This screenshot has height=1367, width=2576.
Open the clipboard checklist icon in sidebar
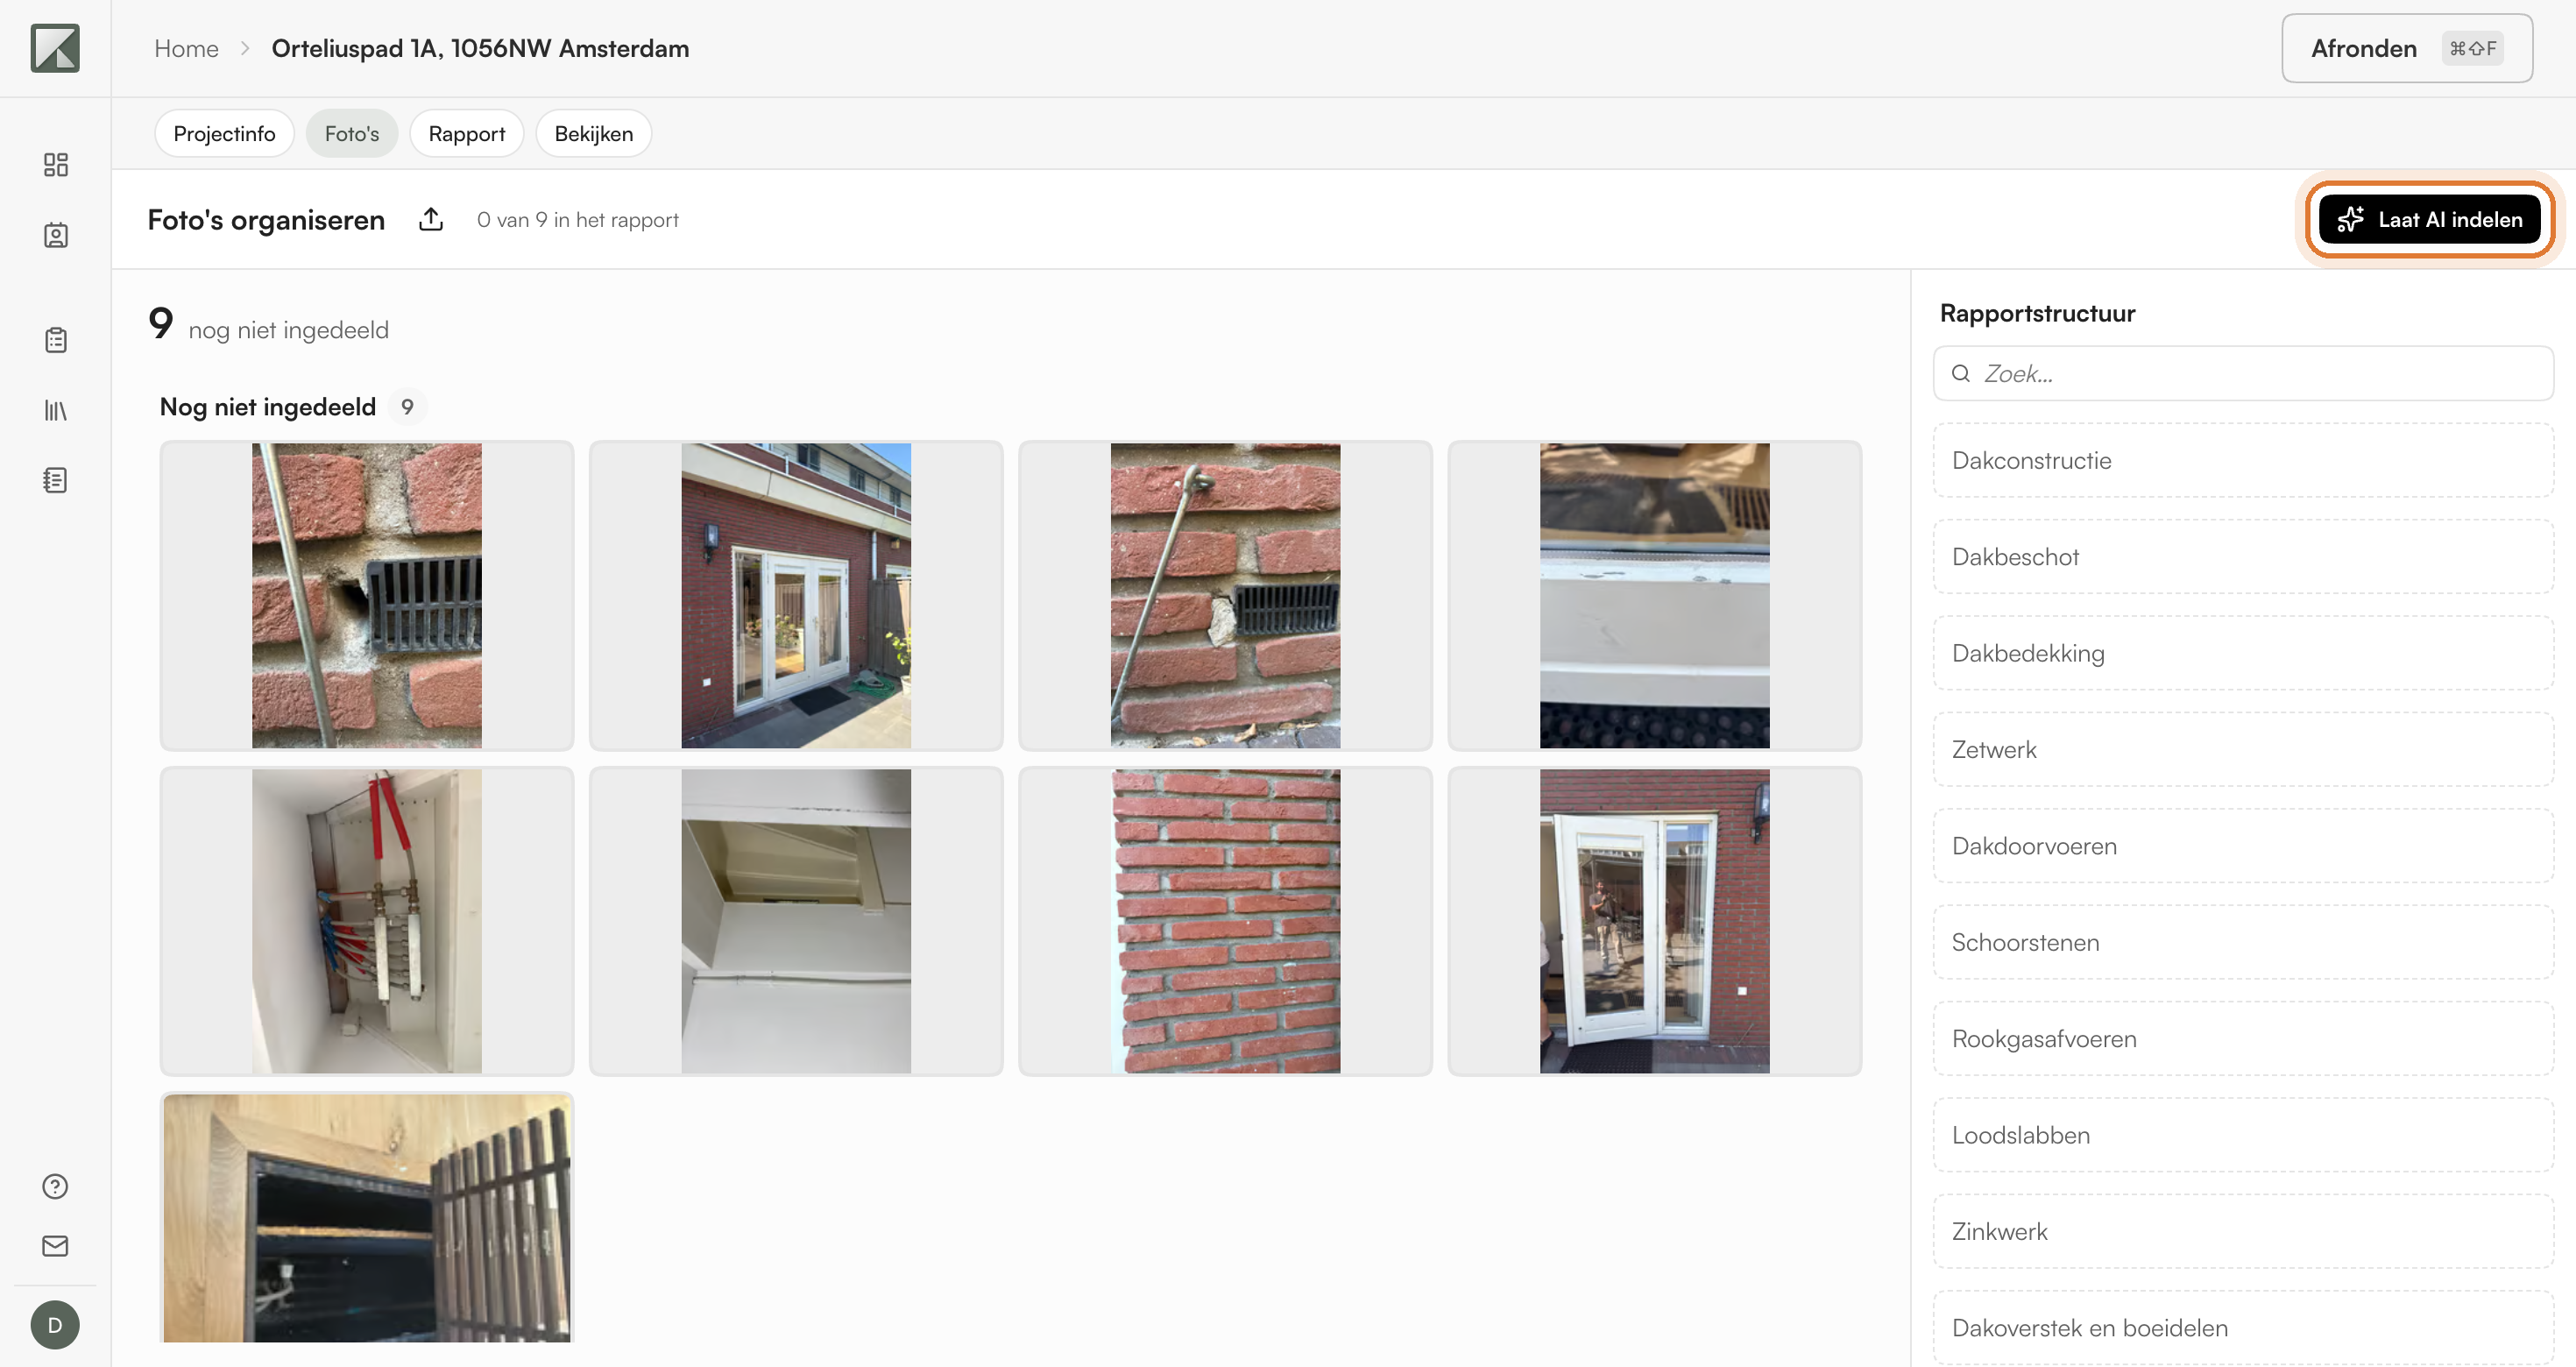click(x=55, y=340)
